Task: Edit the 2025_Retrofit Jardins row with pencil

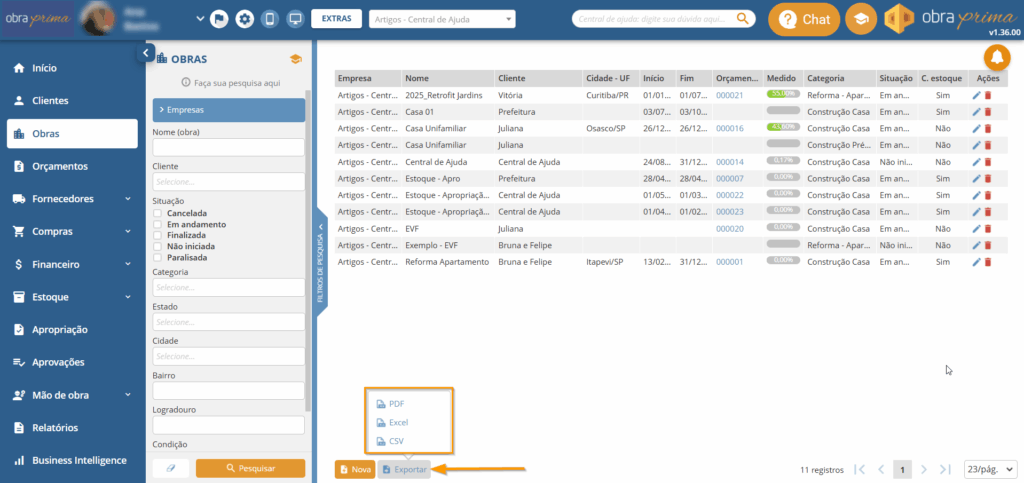Action: 976,95
